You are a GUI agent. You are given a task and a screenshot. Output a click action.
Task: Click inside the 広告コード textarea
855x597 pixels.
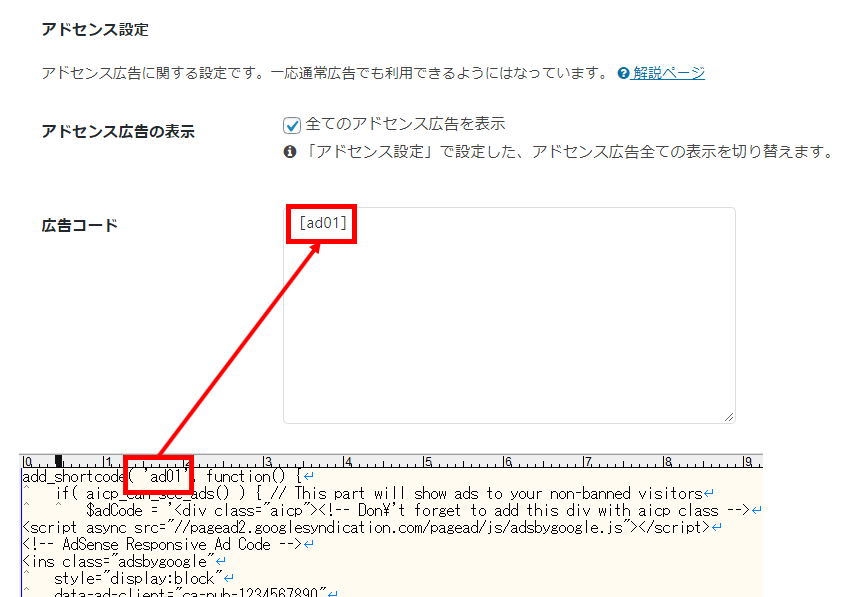pyautogui.click(x=509, y=315)
